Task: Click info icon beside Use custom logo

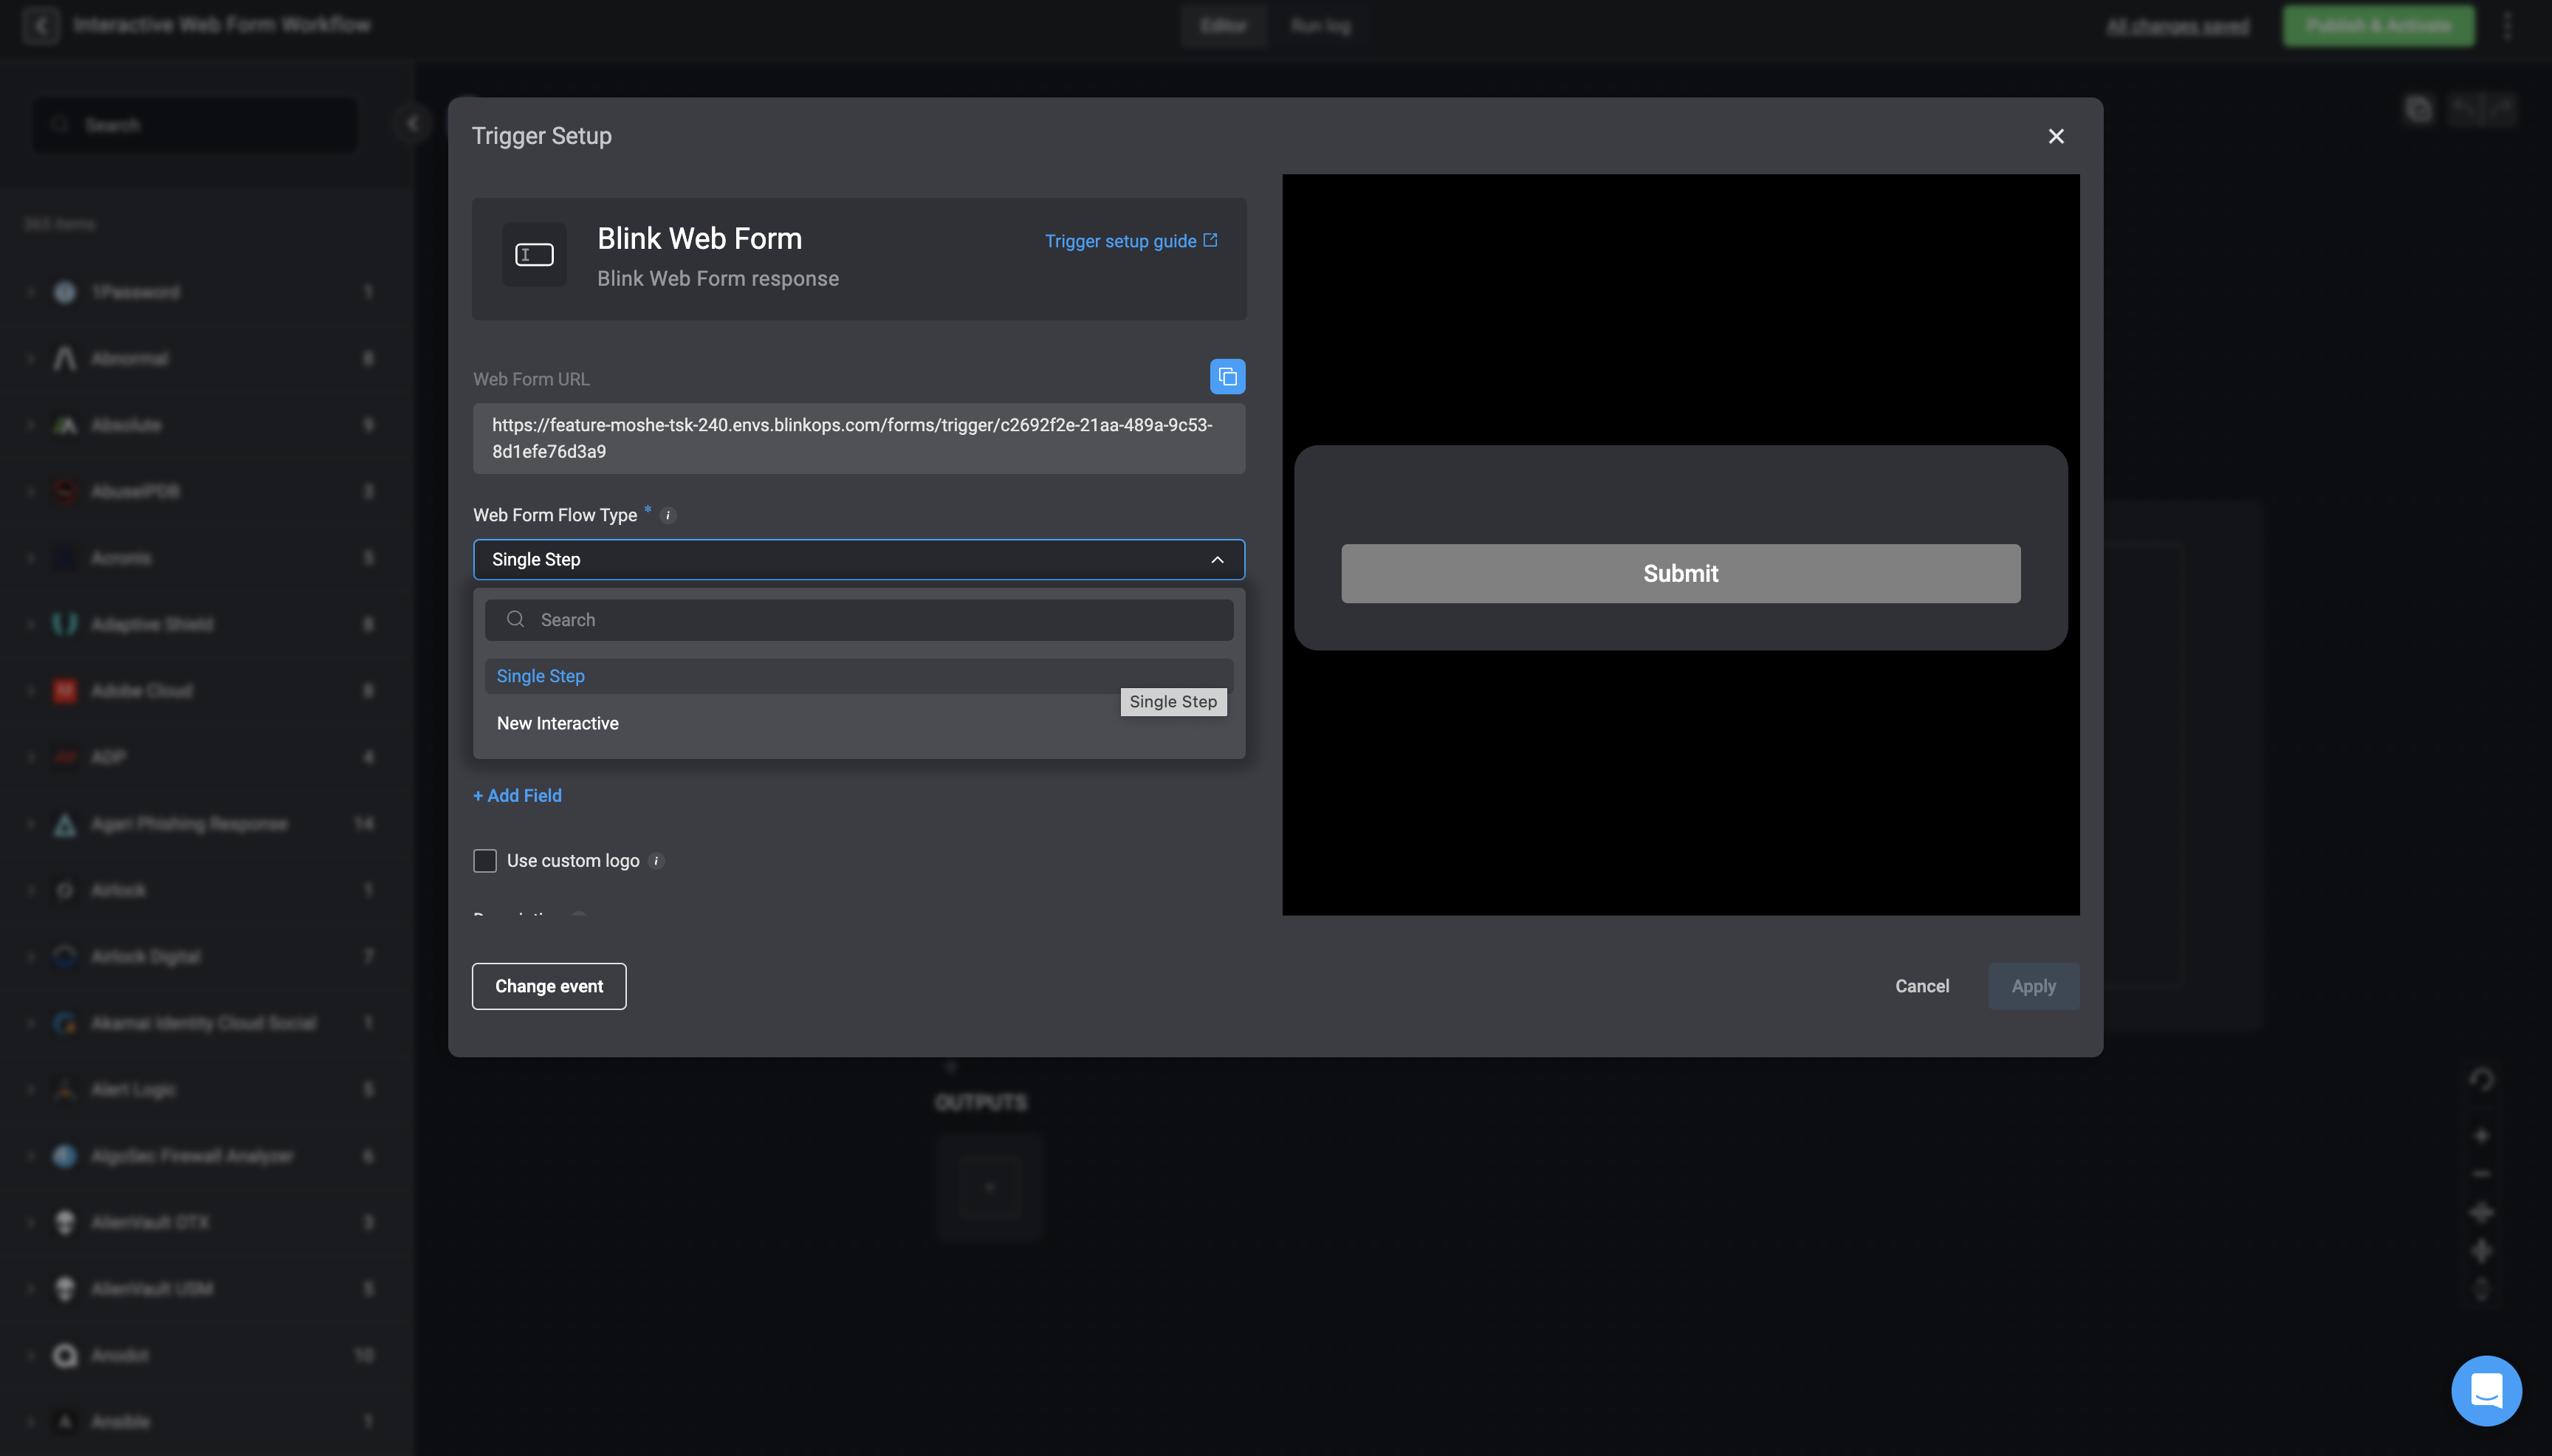Action: coord(657,861)
